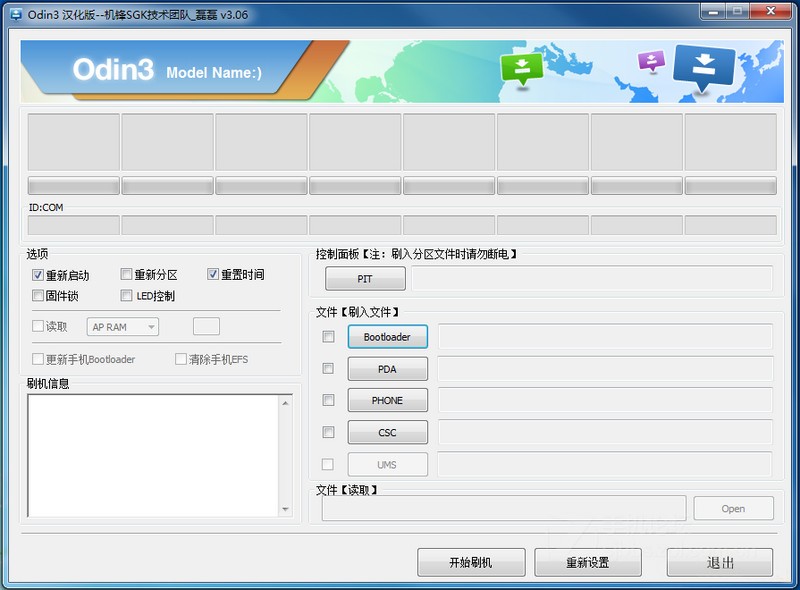800x590 pixels.
Task: Click the PIT file button
Action: 365,279
